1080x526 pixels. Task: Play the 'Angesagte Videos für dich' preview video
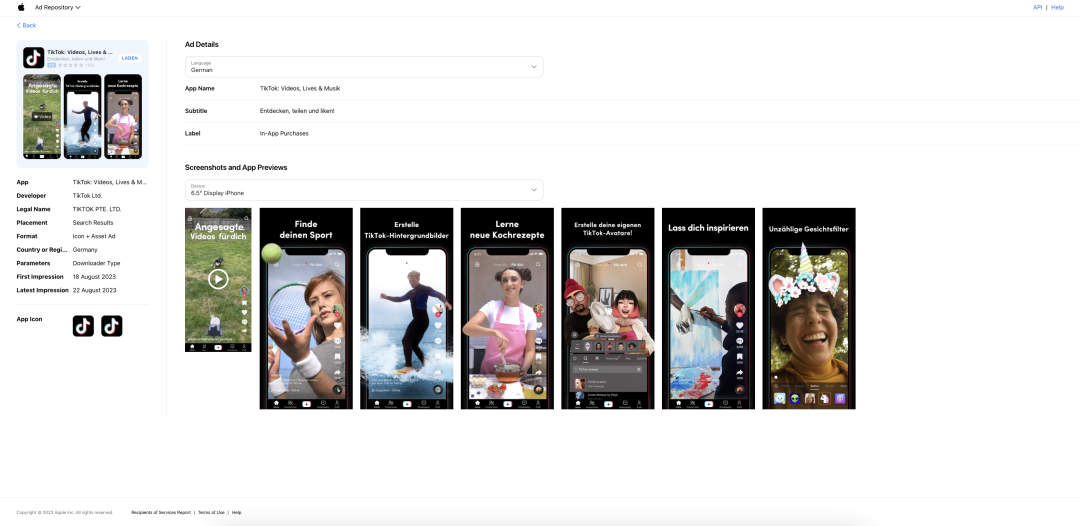point(218,279)
